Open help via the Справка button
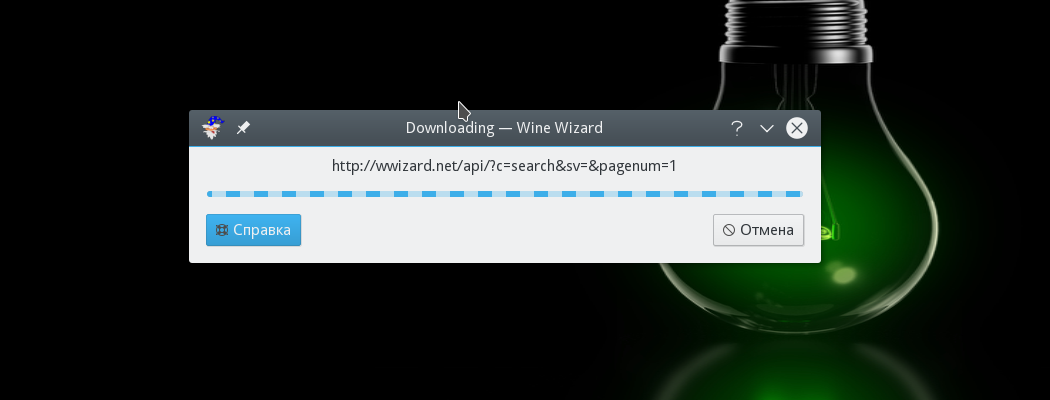Image resolution: width=1050 pixels, height=400 pixels. pos(253,230)
